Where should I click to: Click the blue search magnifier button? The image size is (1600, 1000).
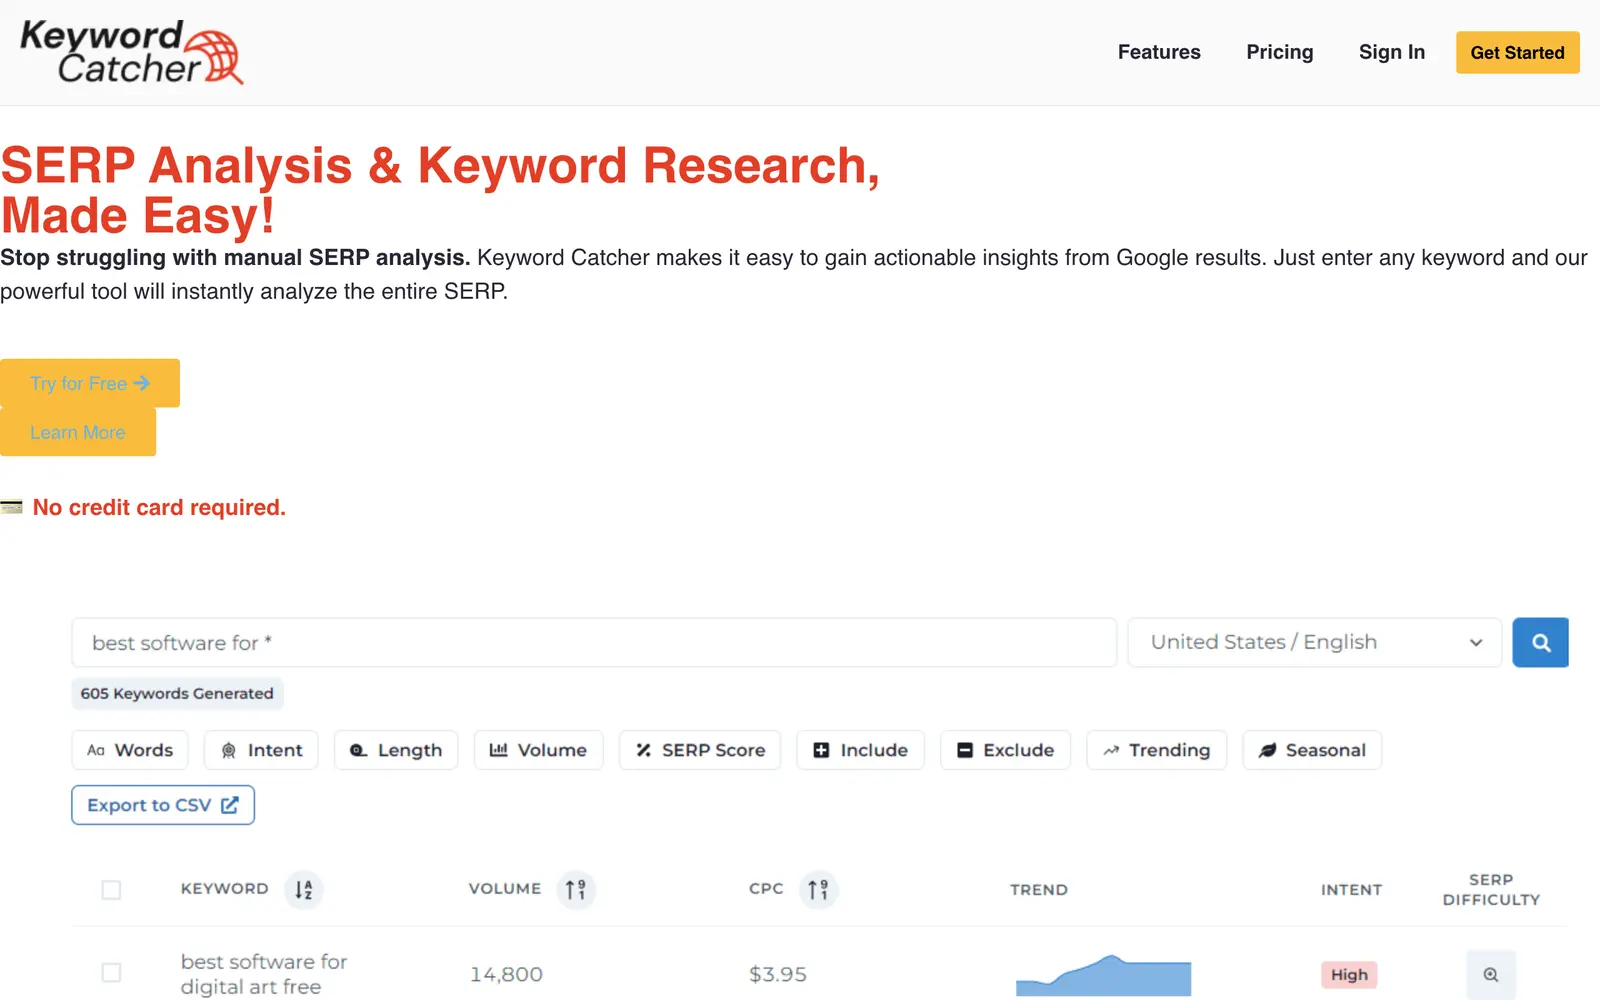pos(1540,642)
